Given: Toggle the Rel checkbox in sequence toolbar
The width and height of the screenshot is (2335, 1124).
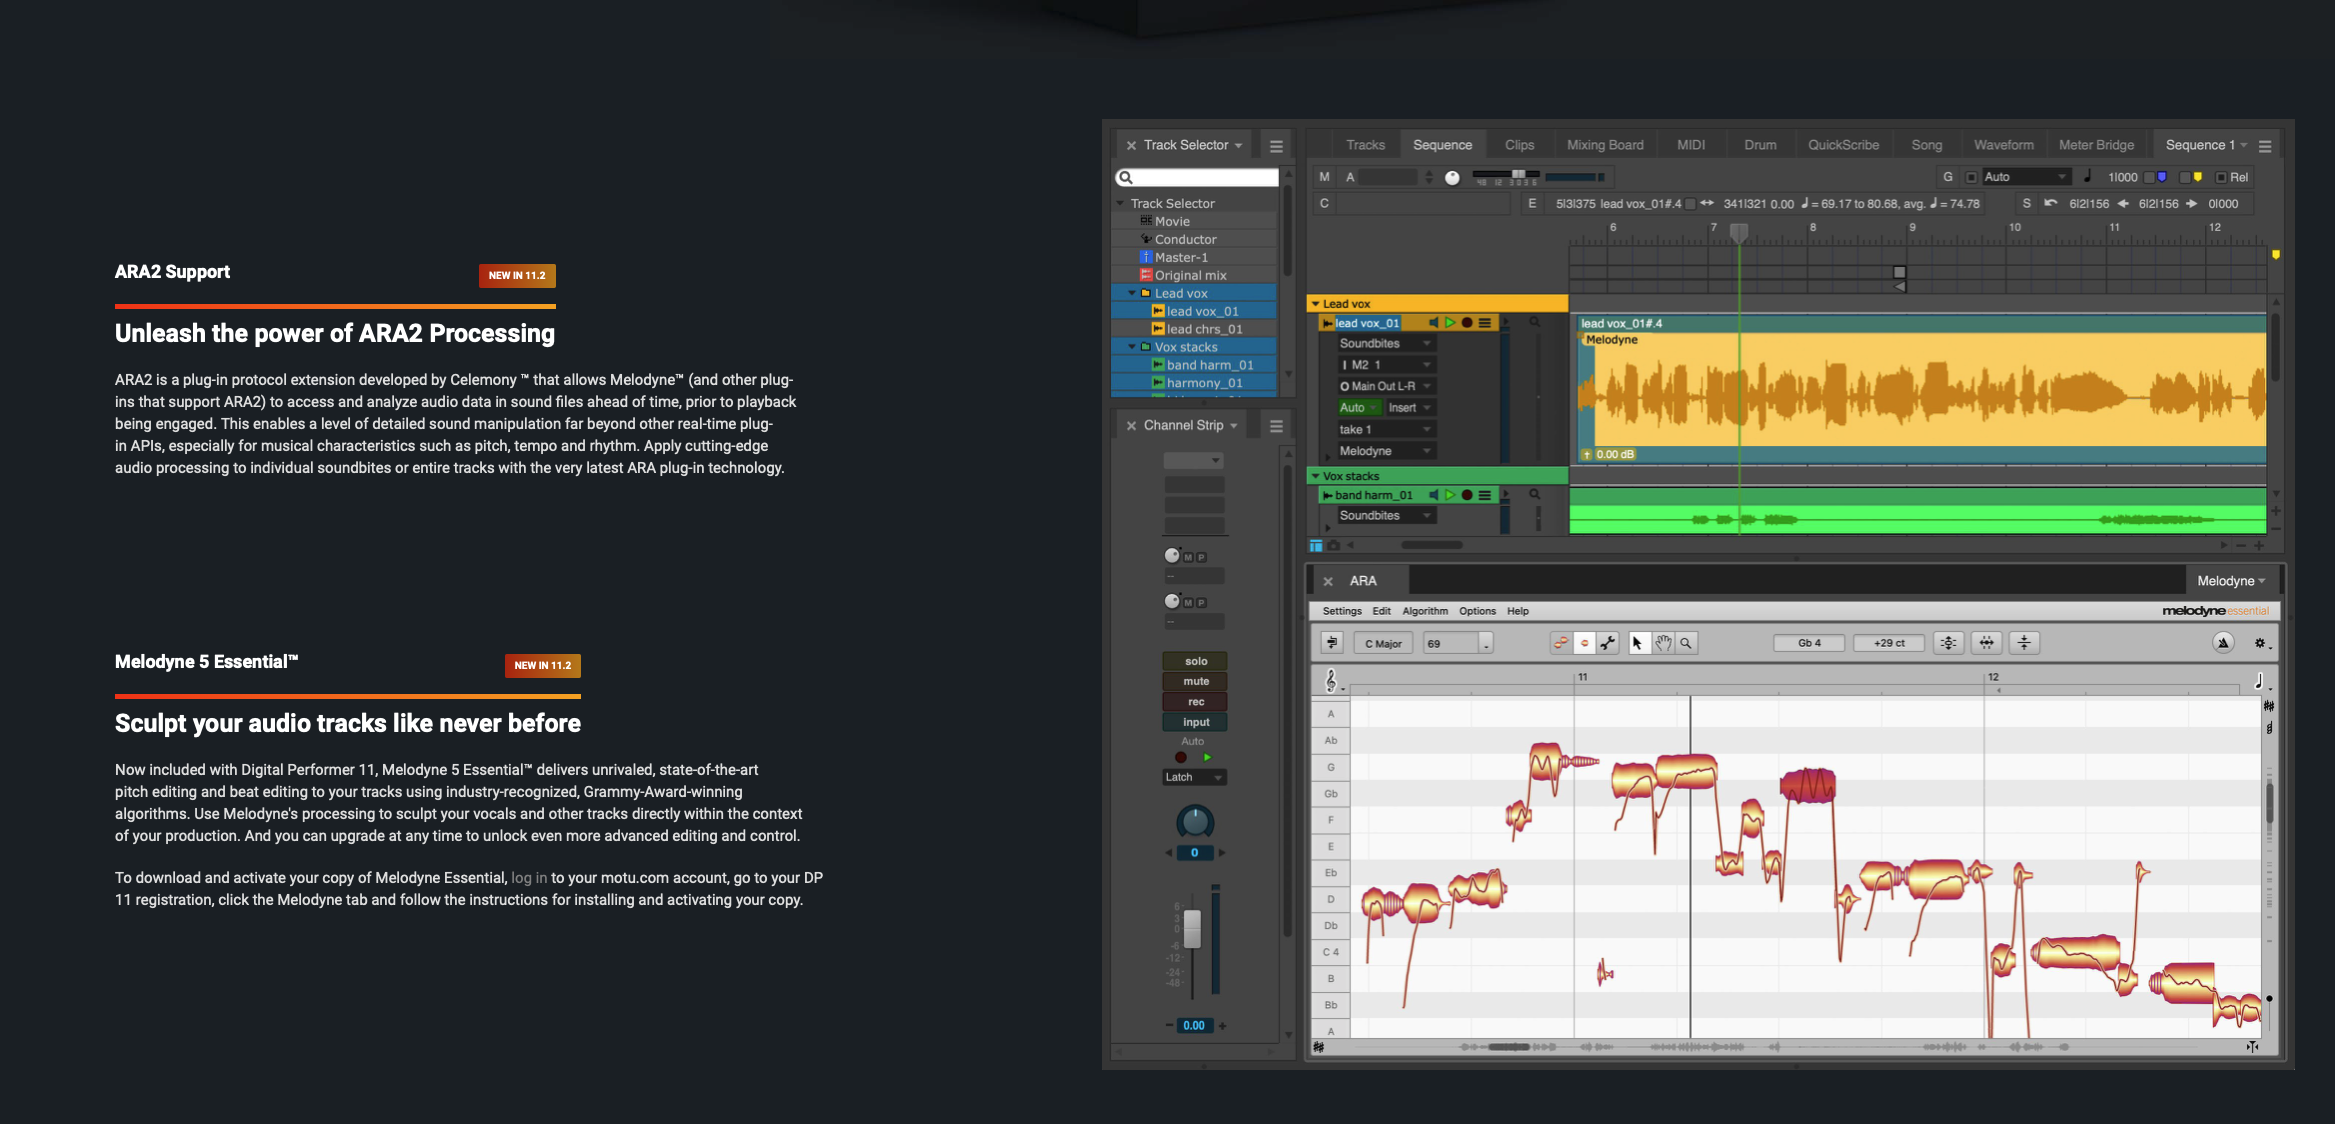Looking at the screenshot, I should point(2221,177).
